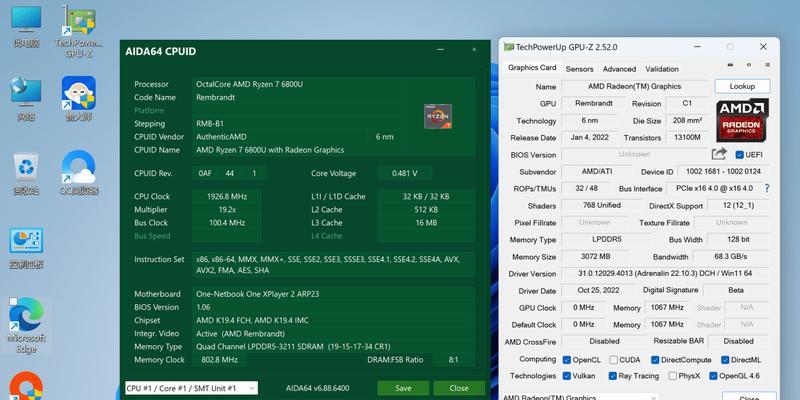Image resolution: width=800 pixels, height=400 pixels.
Task: Click the GPU-Z title bar app icon
Action: 508,47
